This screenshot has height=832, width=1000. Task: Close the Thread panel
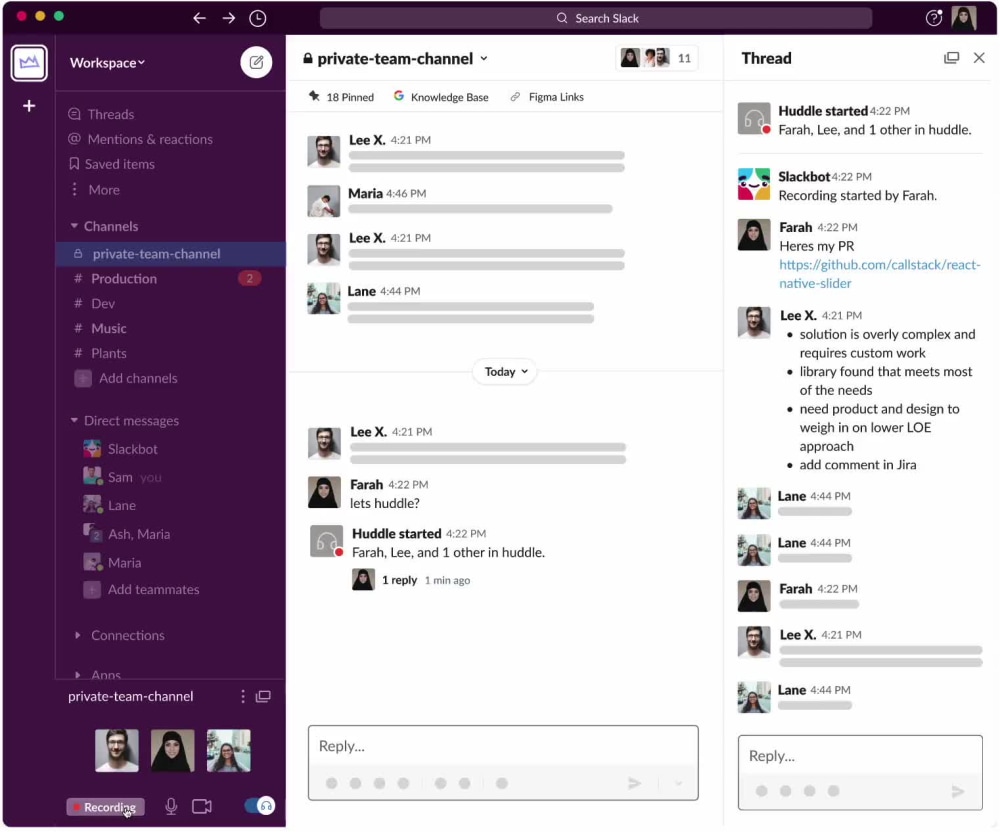click(979, 58)
